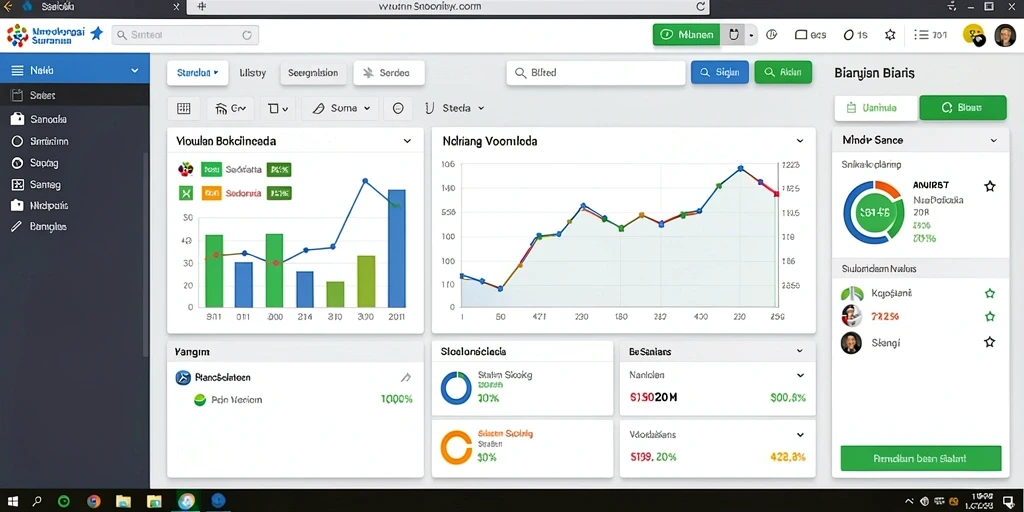Click the user profile avatar at top right
The height and width of the screenshot is (512, 1024).
click(x=1005, y=35)
